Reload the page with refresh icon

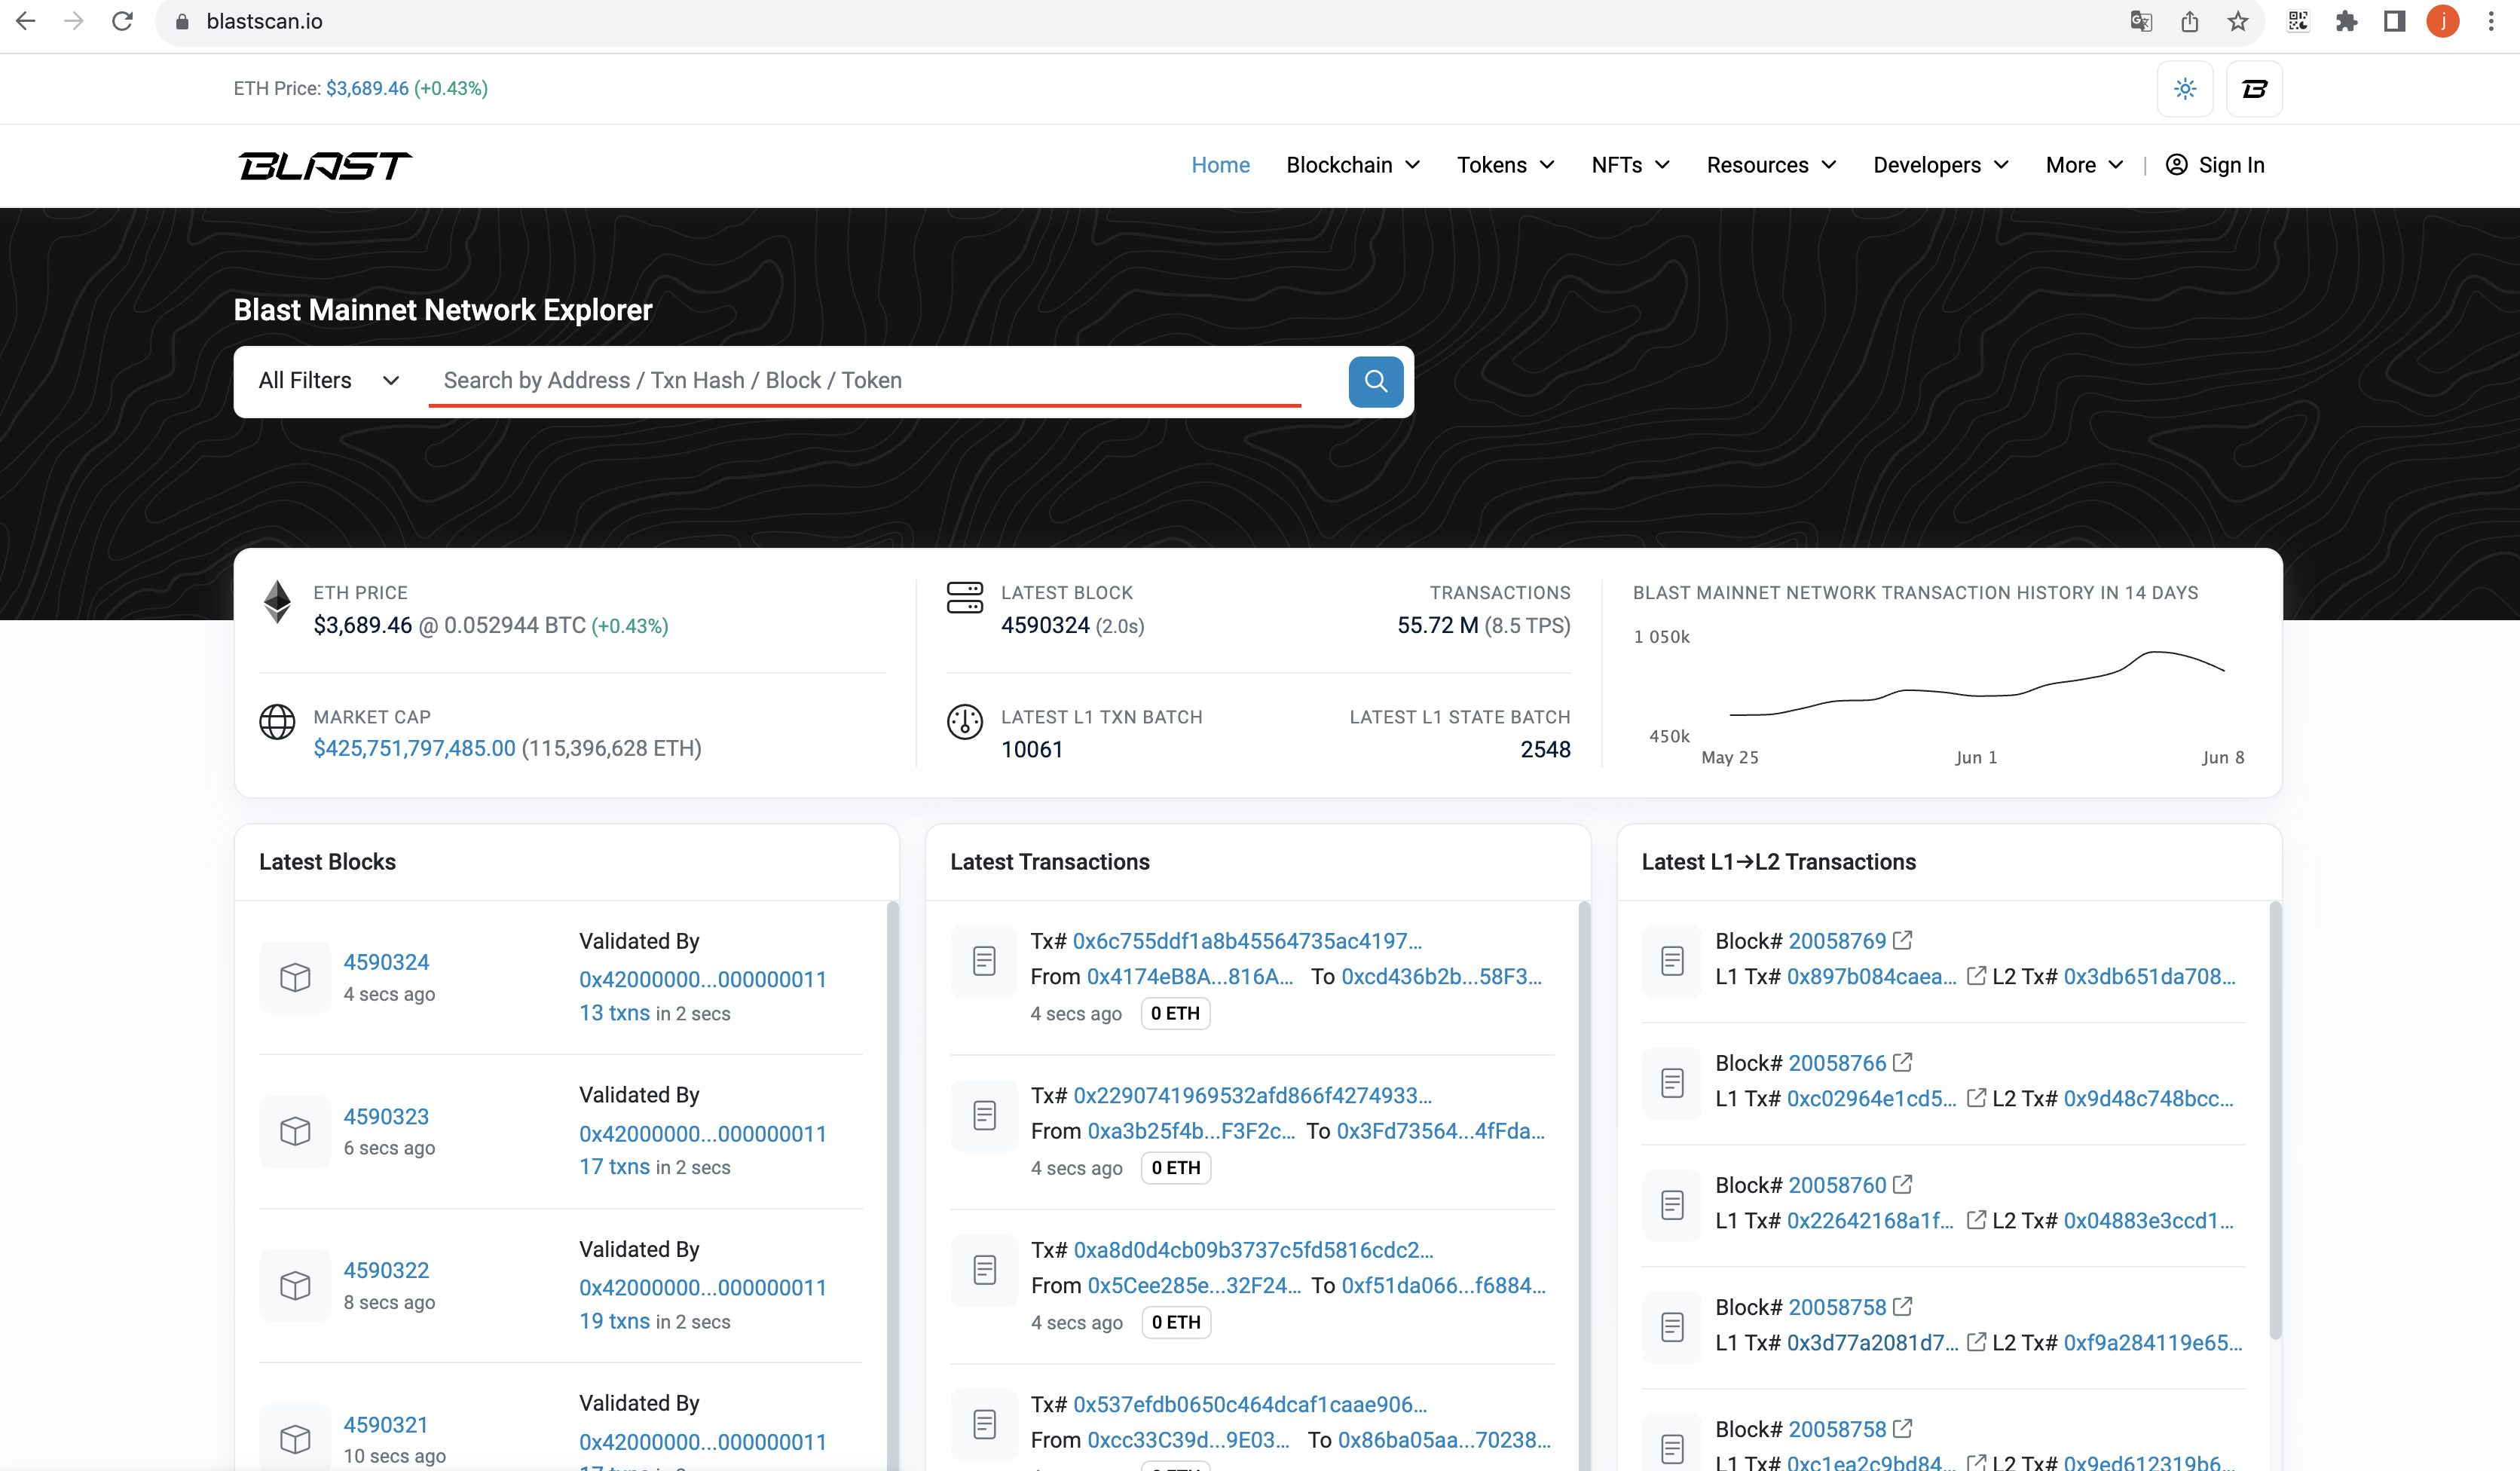tap(122, 21)
